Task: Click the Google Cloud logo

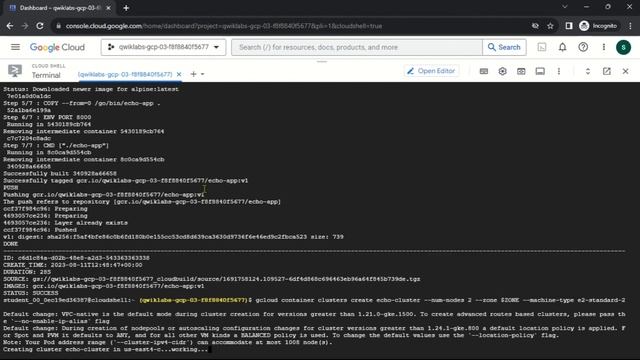Action: coord(57,47)
